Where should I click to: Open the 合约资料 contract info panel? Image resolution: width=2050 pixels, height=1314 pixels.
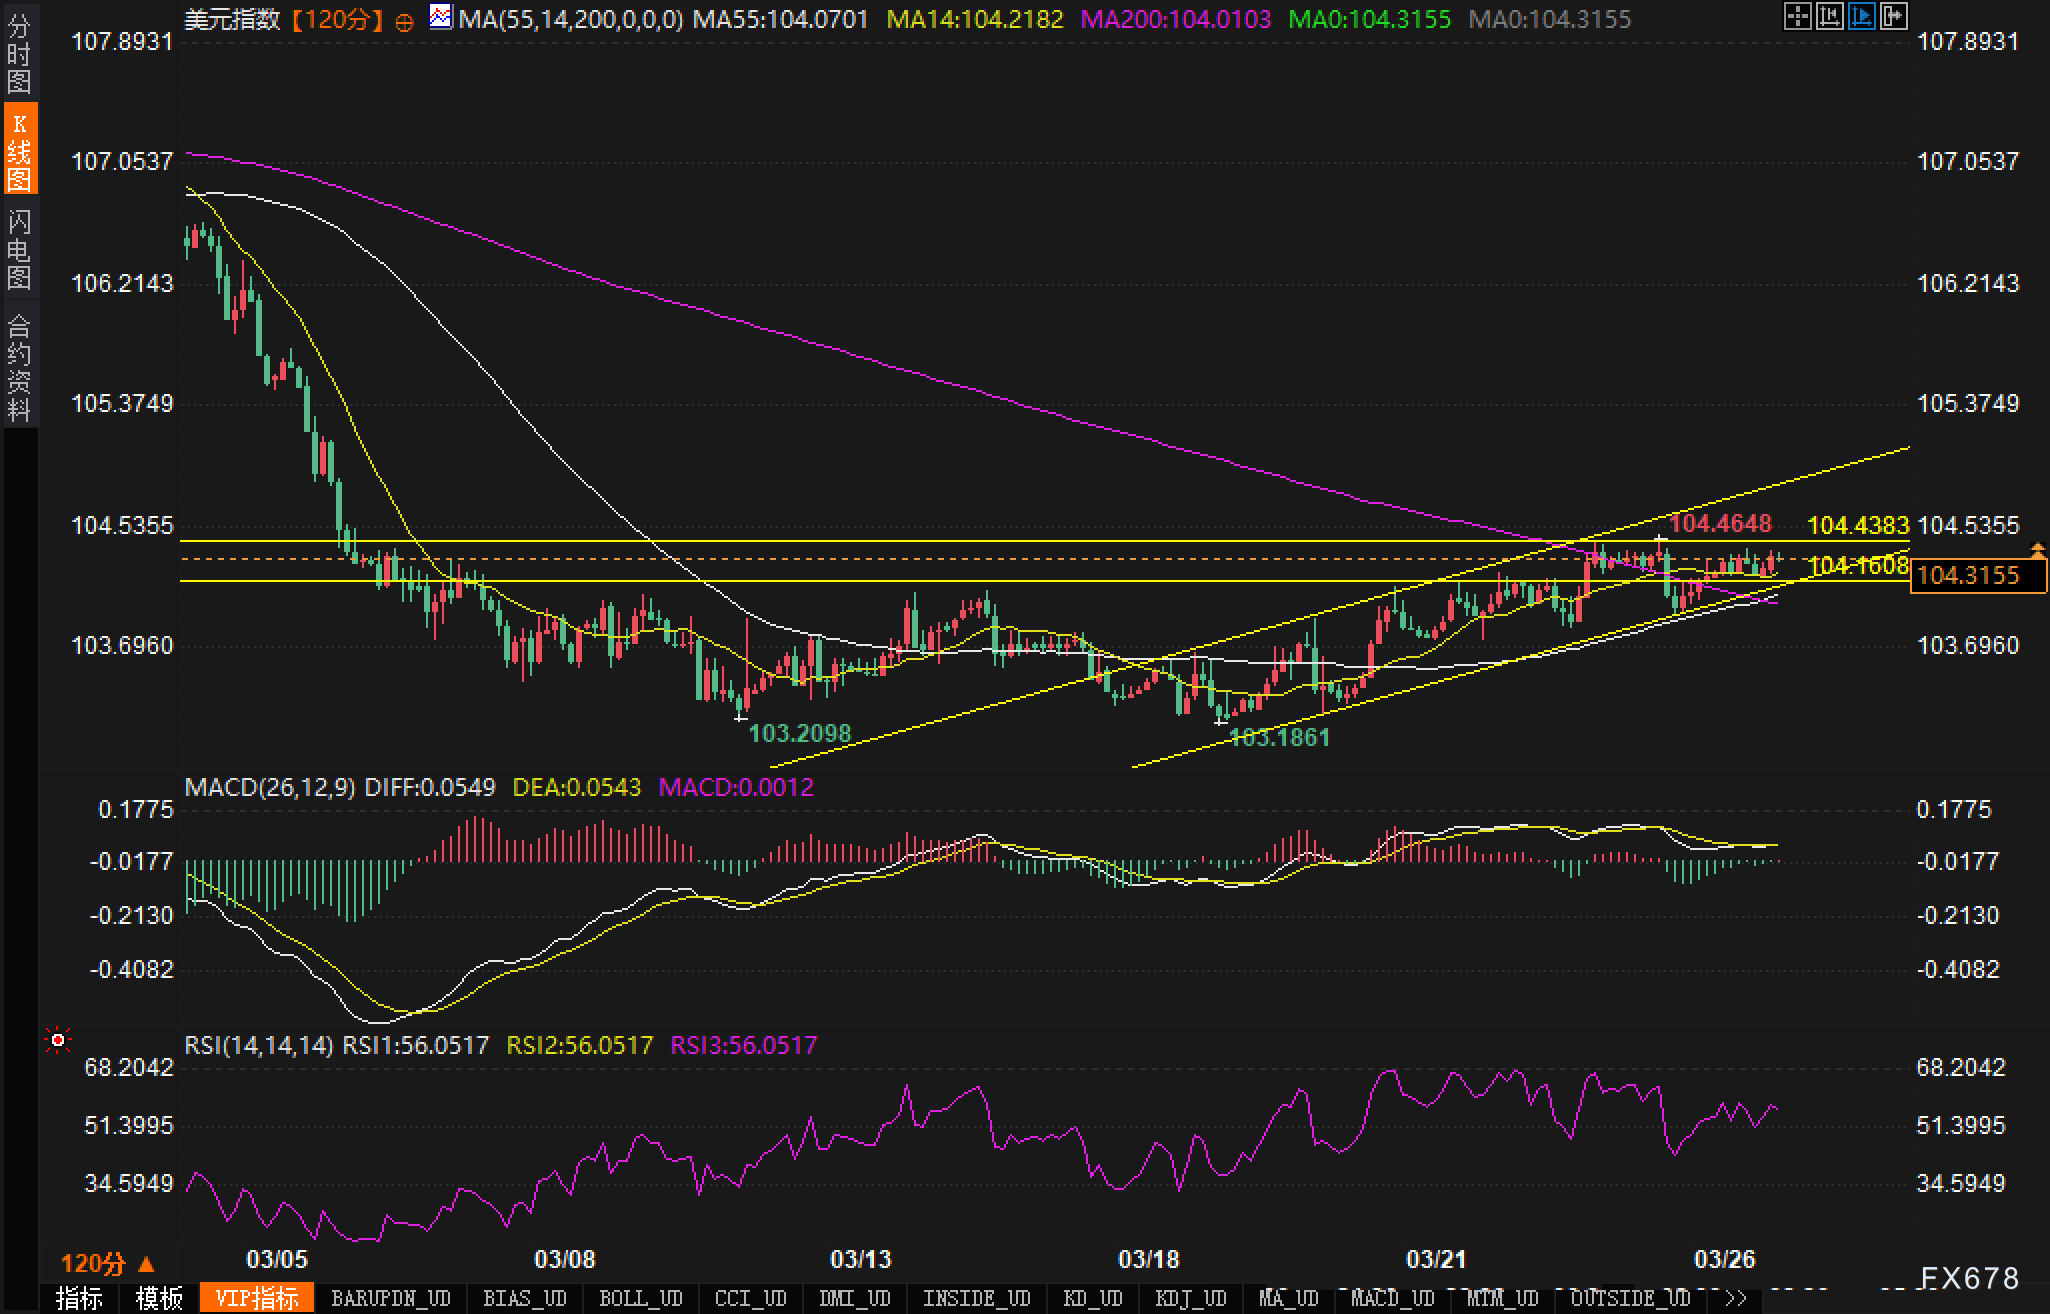click(19, 367)
